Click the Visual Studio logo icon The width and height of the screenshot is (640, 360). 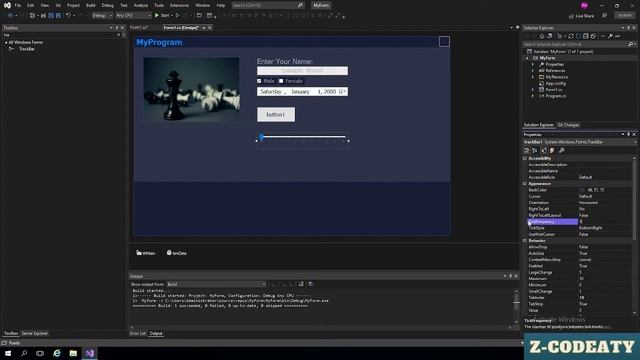coord(7,5)
